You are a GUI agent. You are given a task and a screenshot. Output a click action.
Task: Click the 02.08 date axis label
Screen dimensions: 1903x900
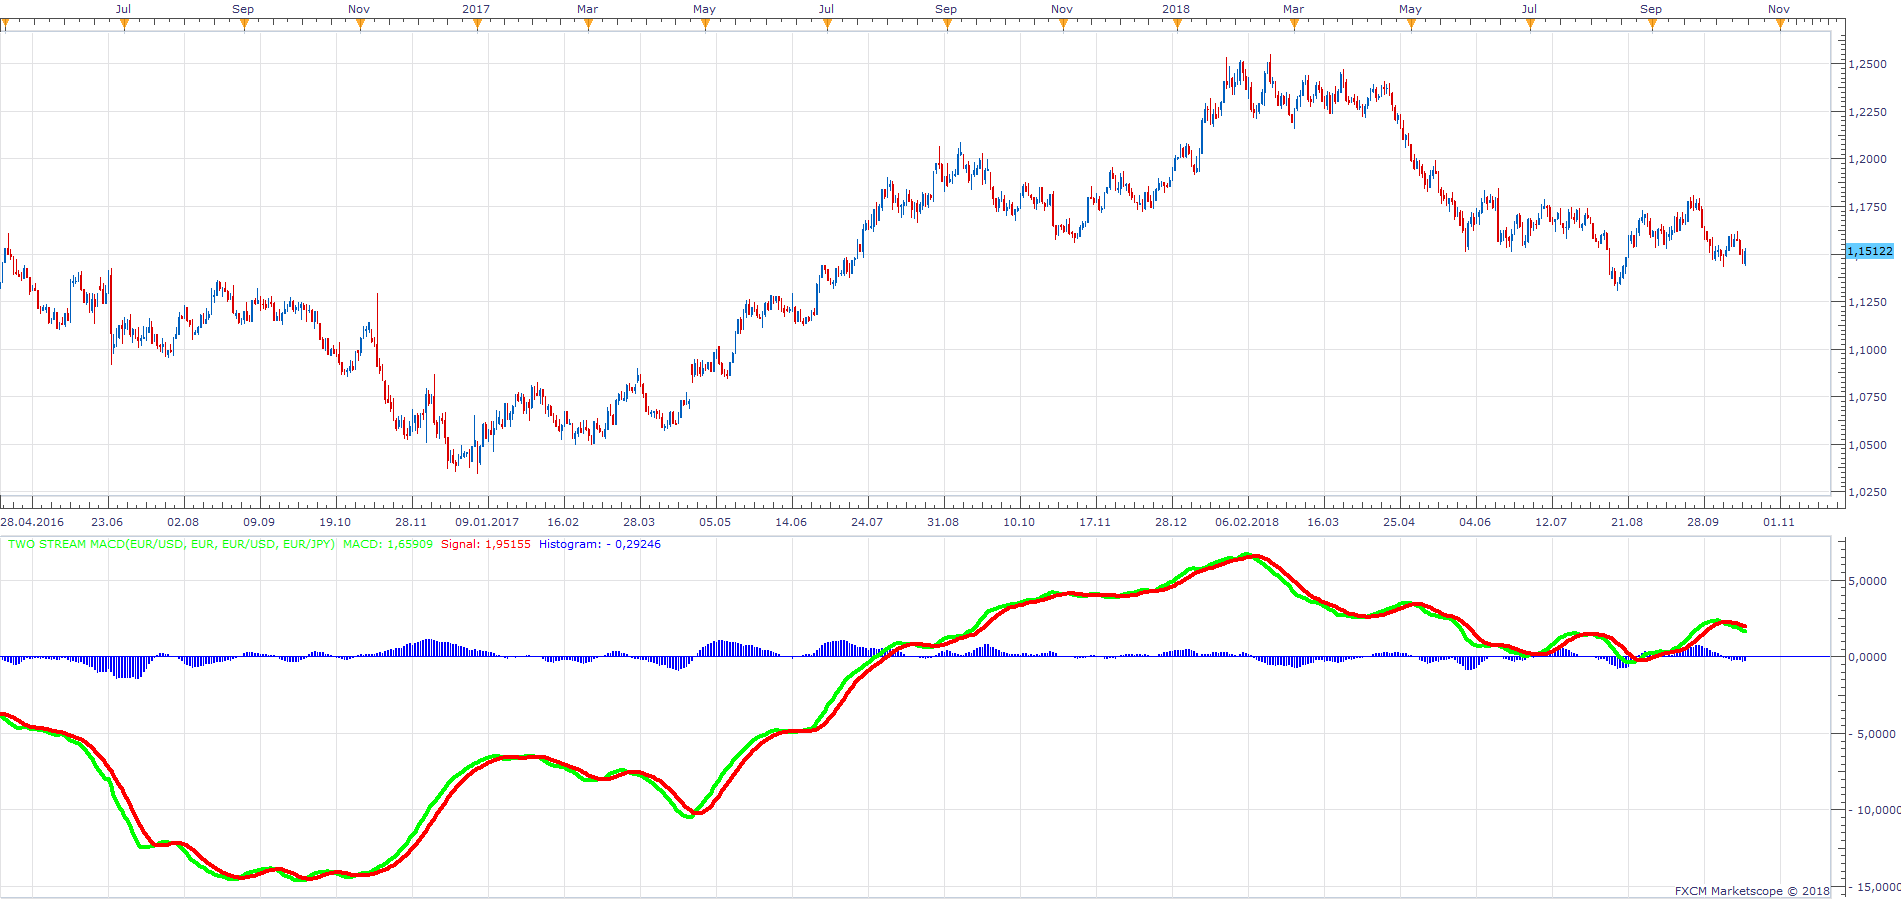click(183, 522)
